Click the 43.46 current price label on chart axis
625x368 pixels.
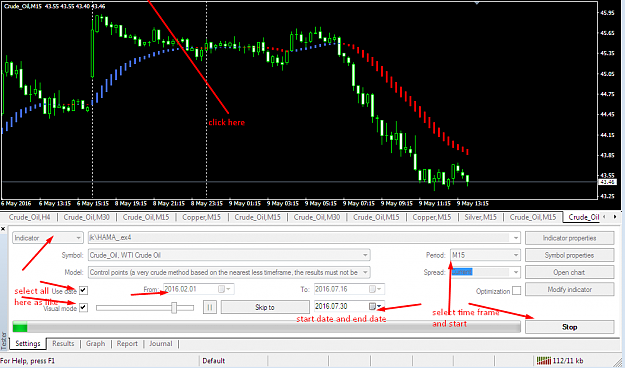[x=606, y=182]
